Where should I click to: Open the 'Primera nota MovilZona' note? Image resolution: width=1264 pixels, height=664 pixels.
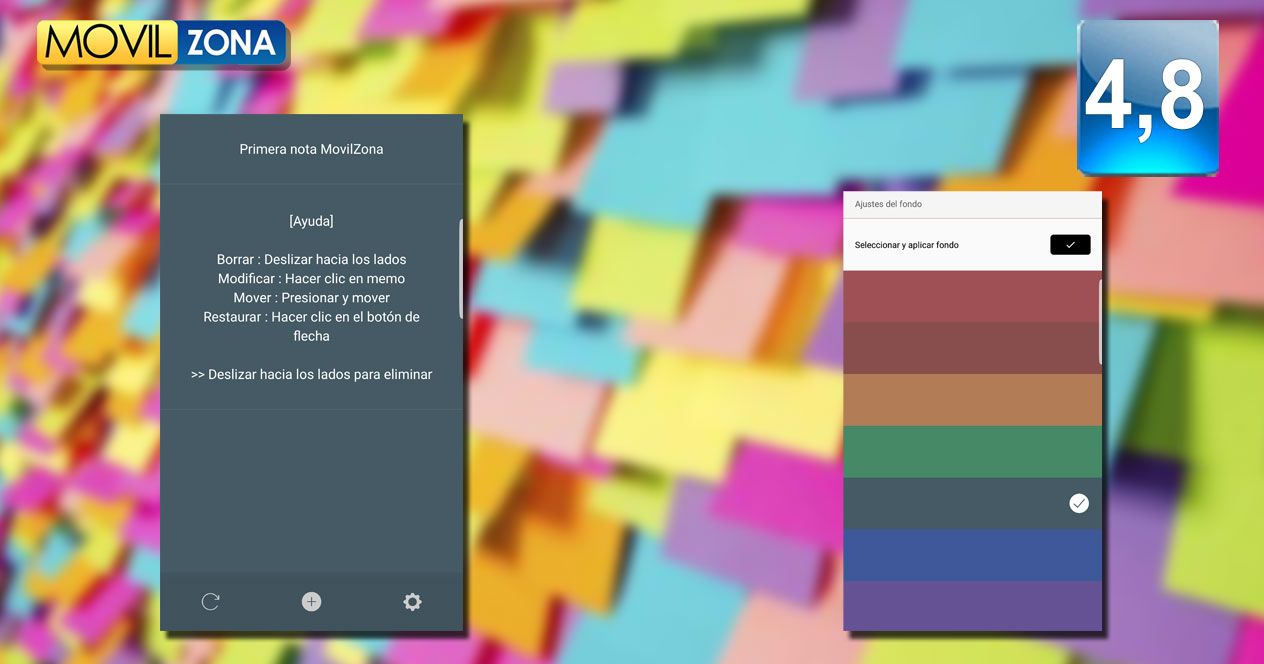pos(311,149)
